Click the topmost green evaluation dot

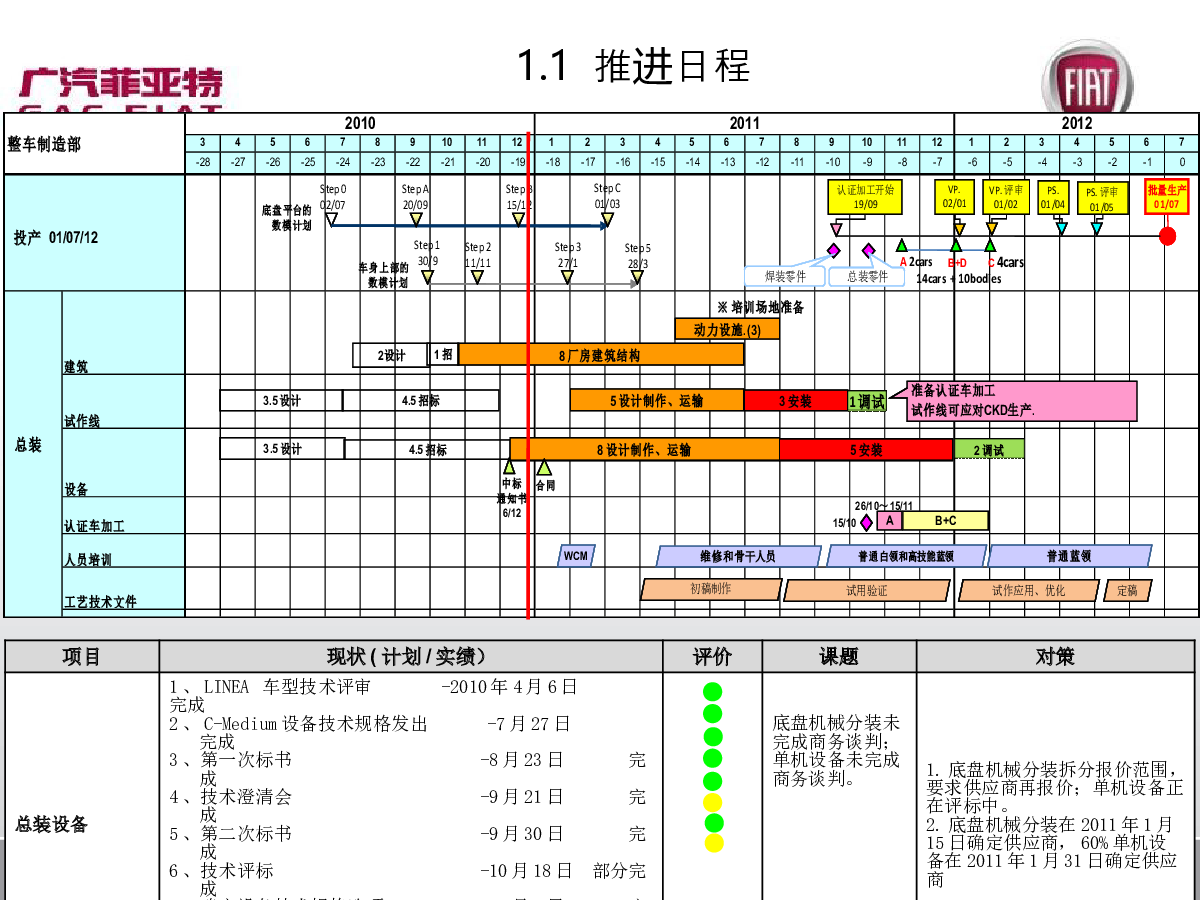coord(712,691)
